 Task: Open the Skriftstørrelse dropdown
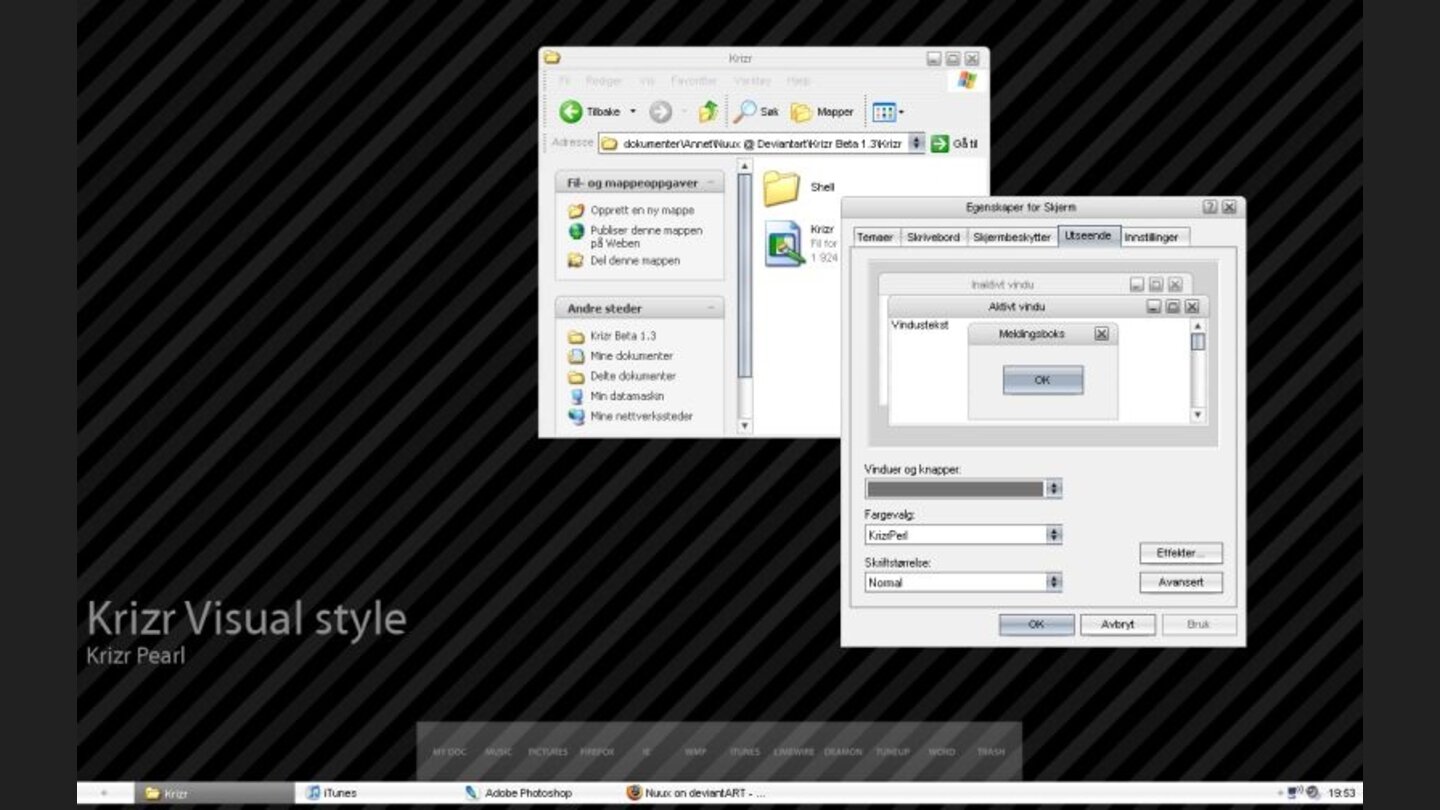tap(1053, 582)
